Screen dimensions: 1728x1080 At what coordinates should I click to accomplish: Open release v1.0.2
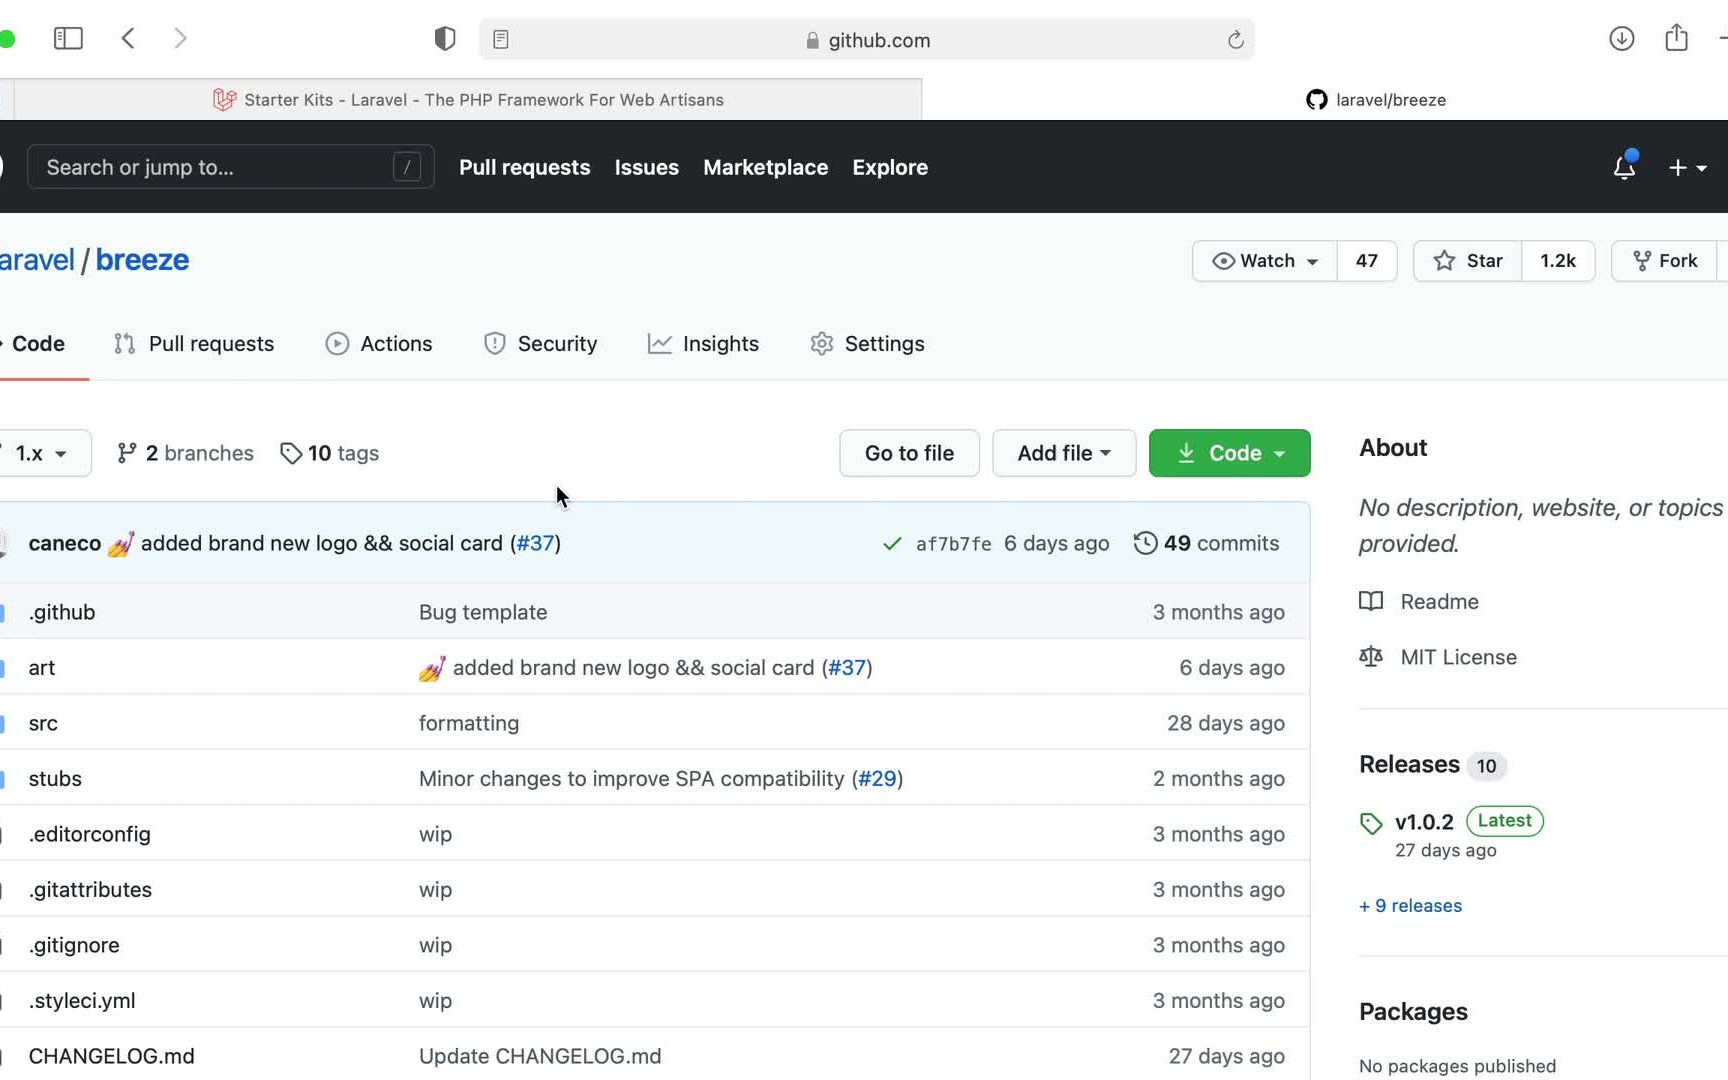point(1424,822)
